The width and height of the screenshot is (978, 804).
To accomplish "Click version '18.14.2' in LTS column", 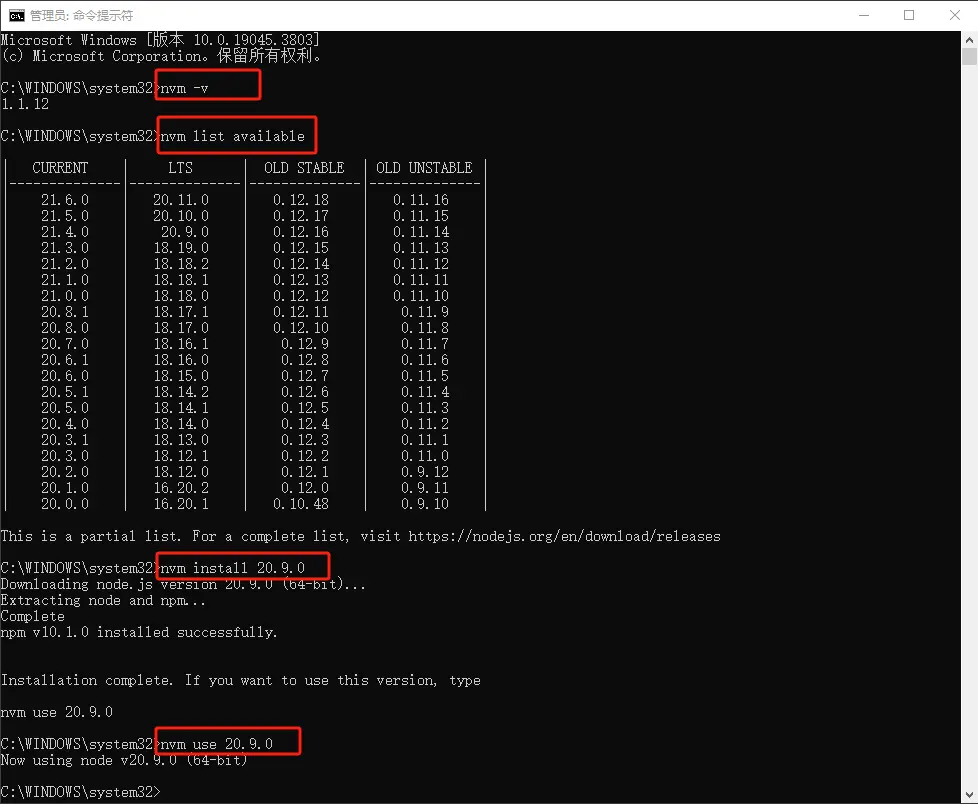I will pos(181,392).
